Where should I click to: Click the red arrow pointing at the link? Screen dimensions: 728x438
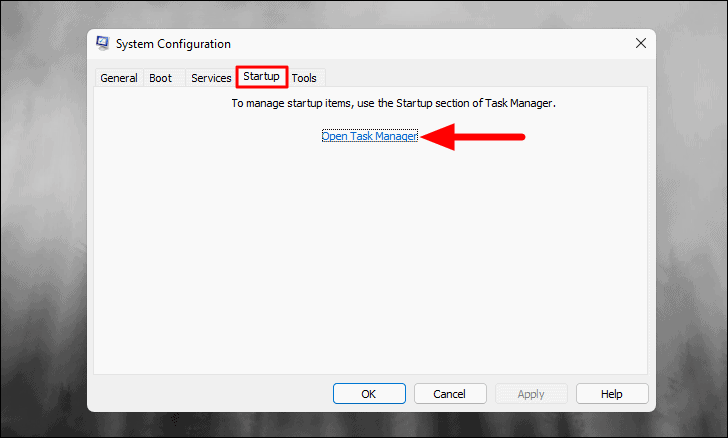(472, 137)
